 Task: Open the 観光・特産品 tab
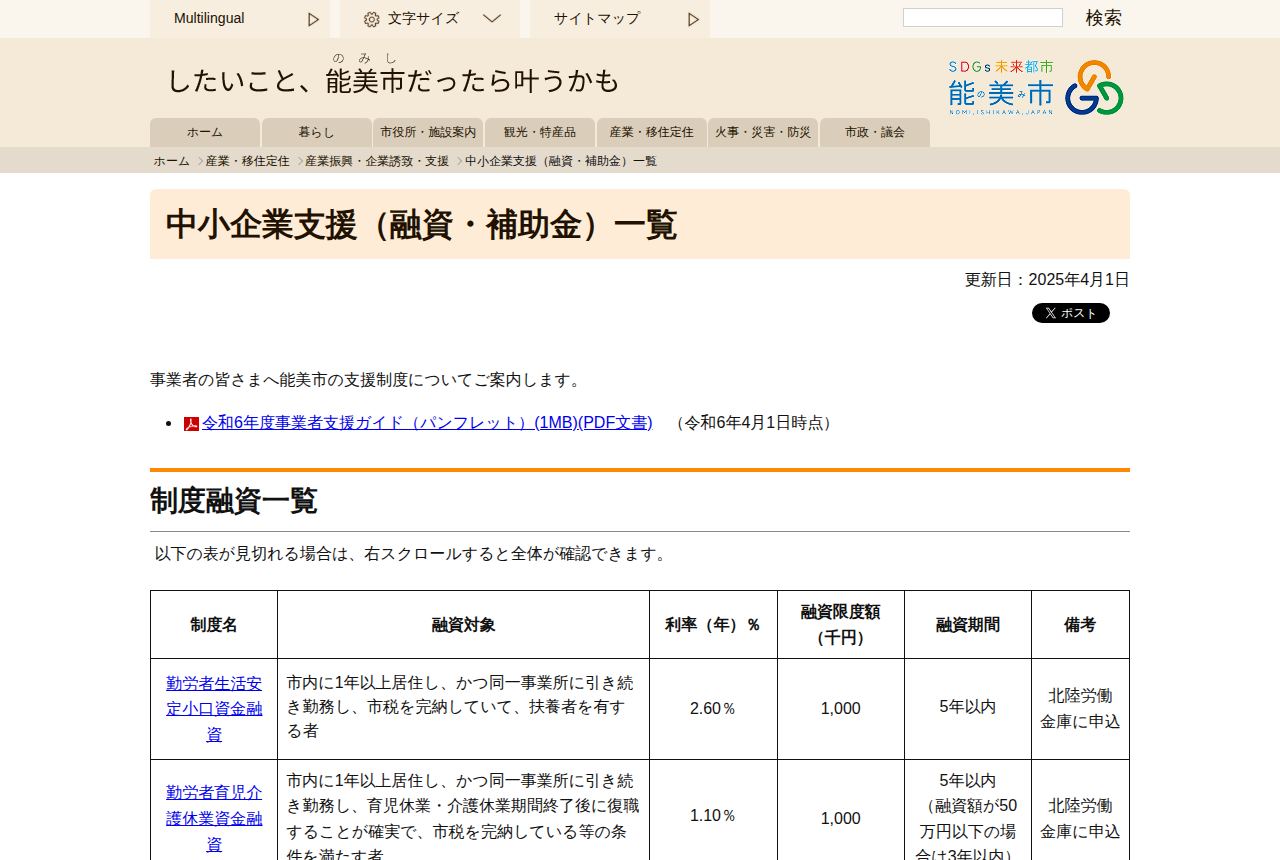tap(540, 132)
